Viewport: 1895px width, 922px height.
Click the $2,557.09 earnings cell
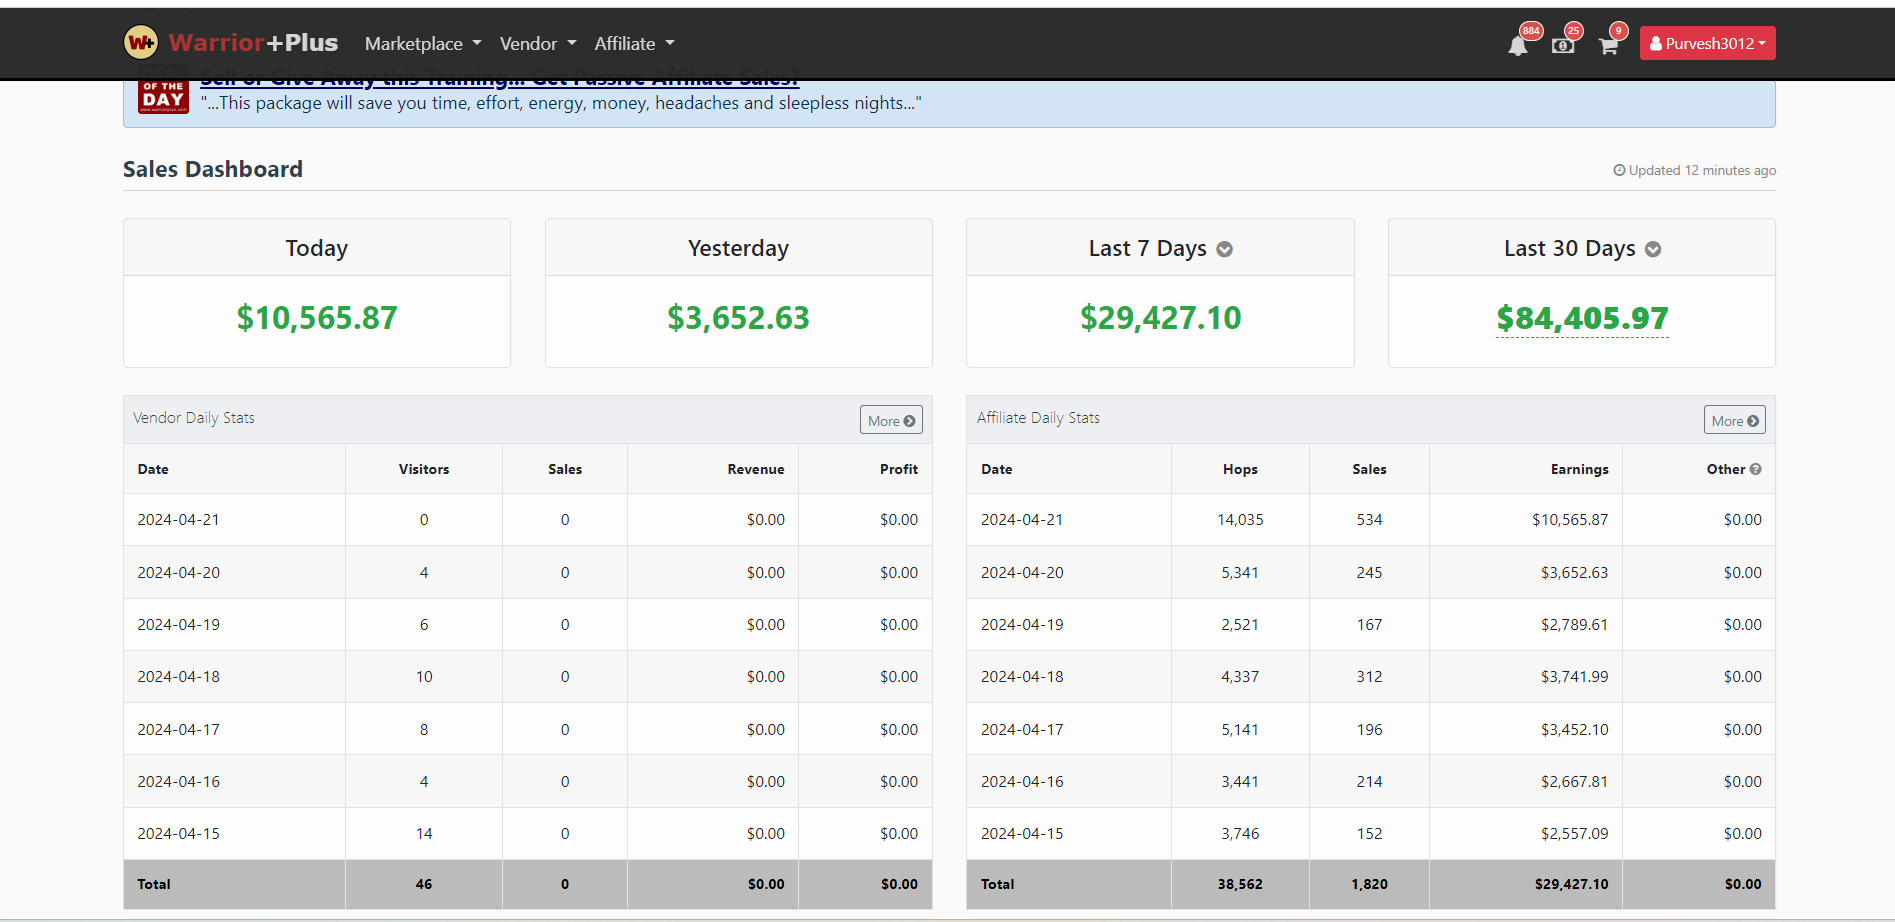pos(1574,834)
